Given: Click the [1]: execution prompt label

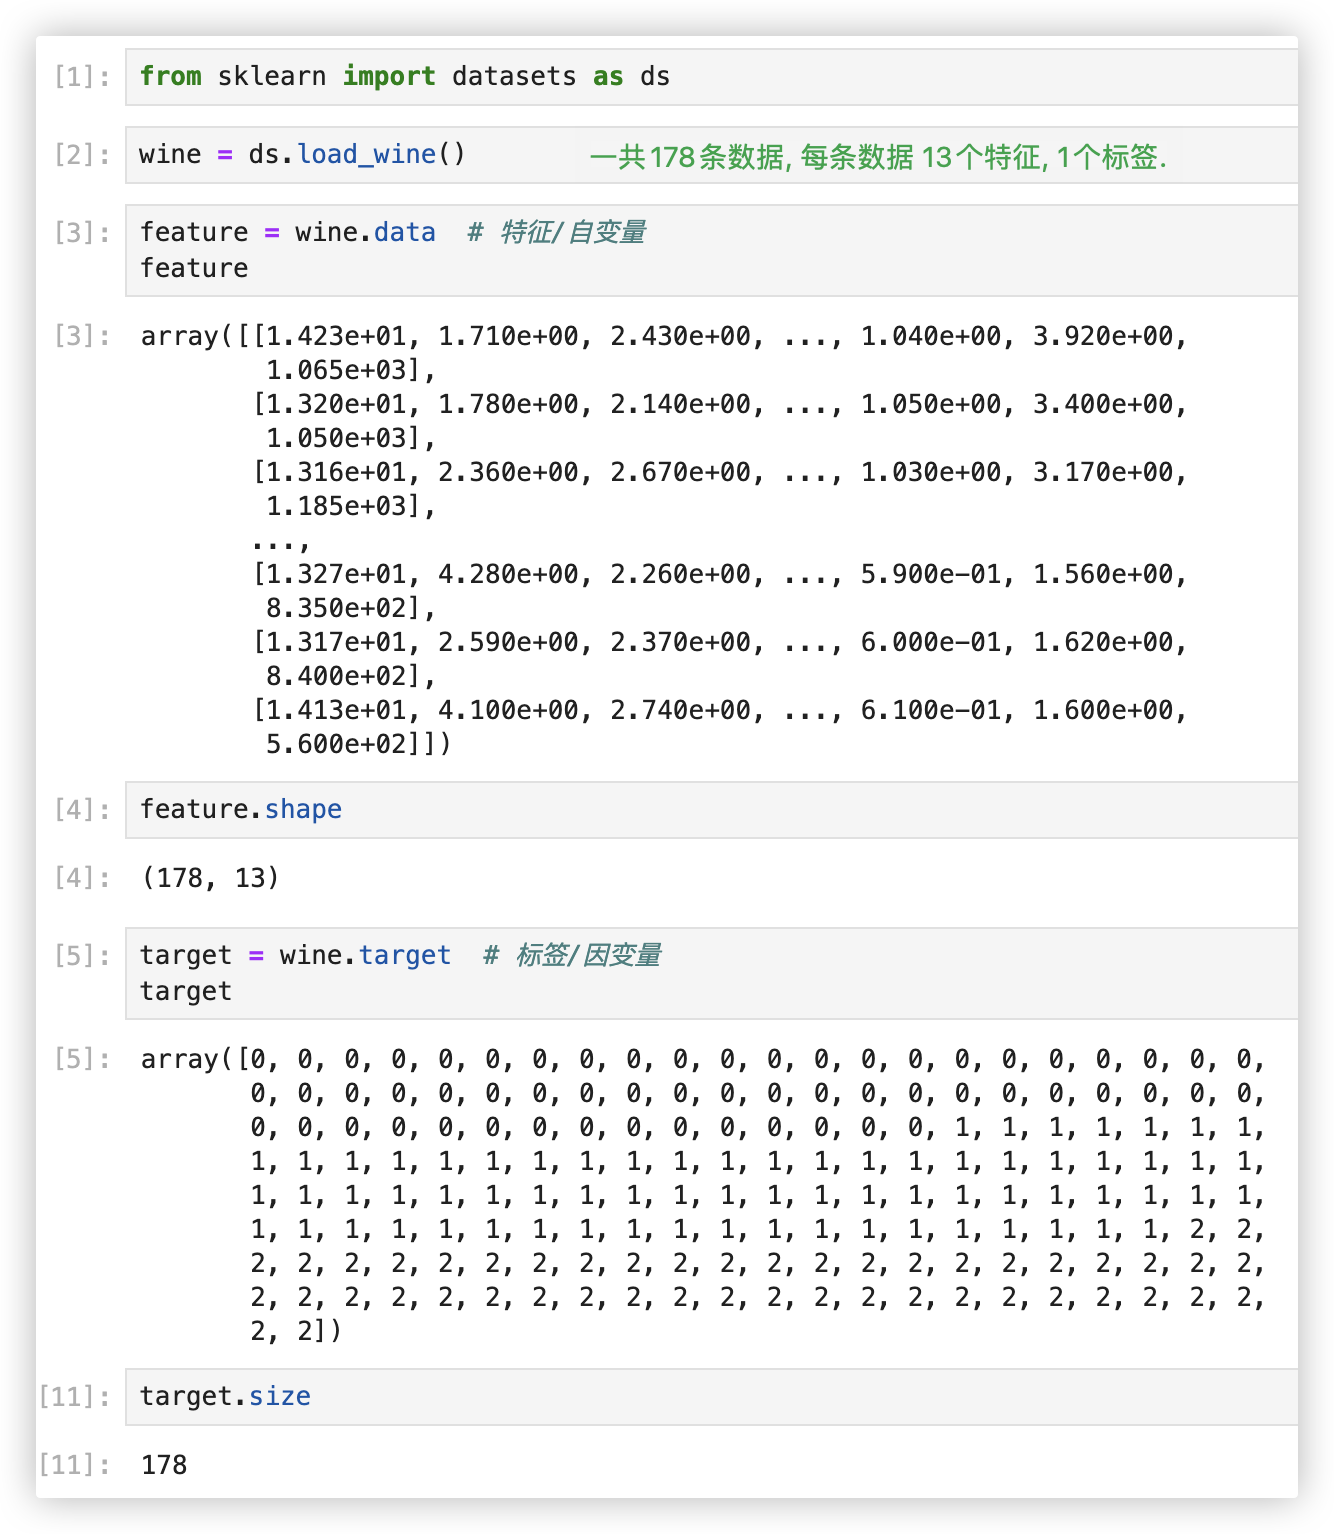Looking at the screenshot, I should coord(80,76).
